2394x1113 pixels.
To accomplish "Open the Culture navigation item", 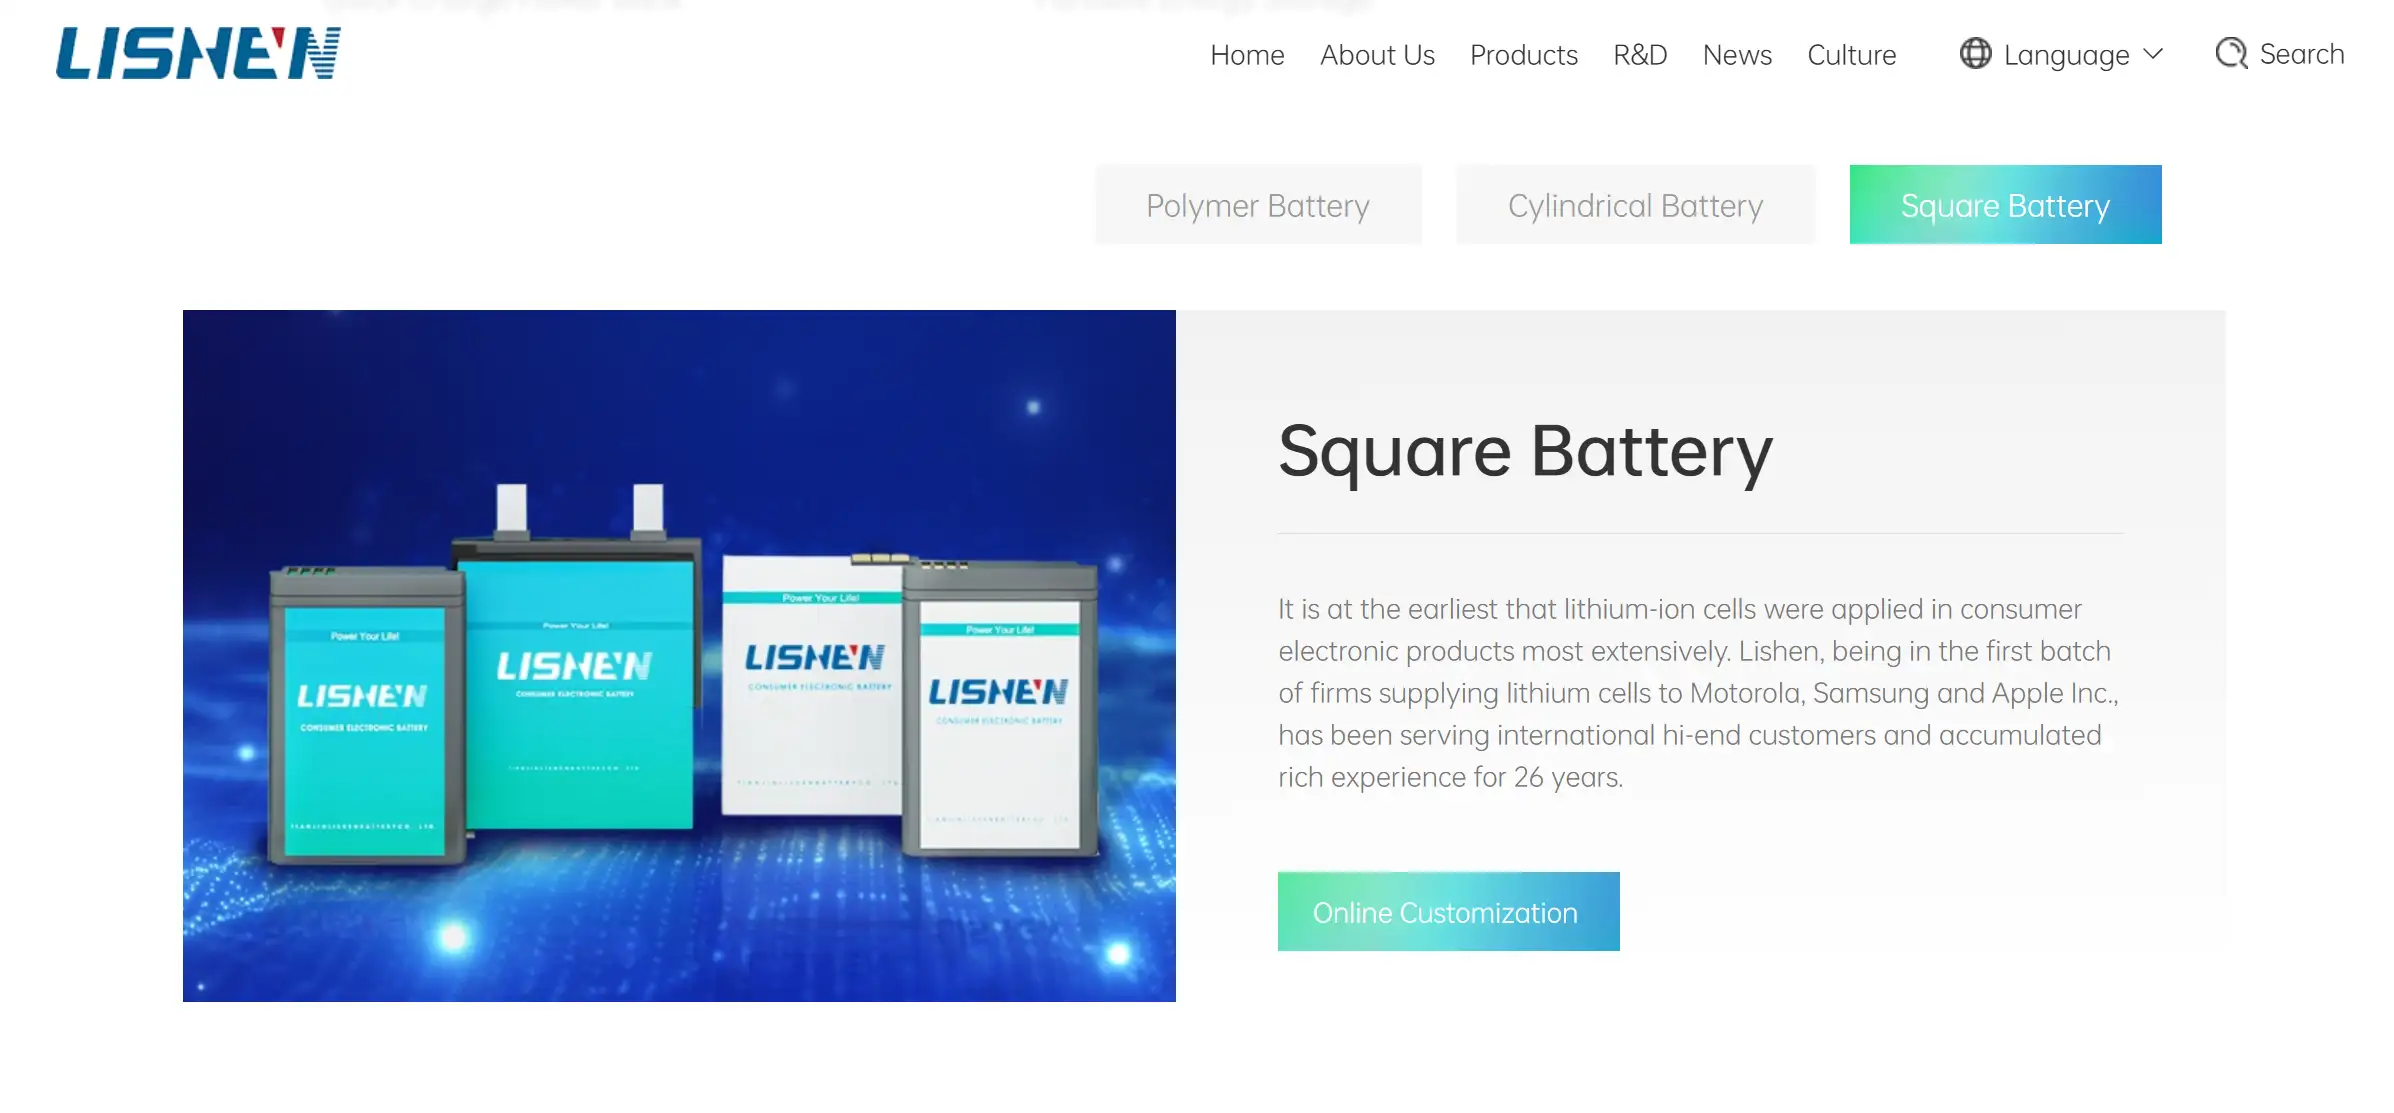I will click(x=1851, y=55).
